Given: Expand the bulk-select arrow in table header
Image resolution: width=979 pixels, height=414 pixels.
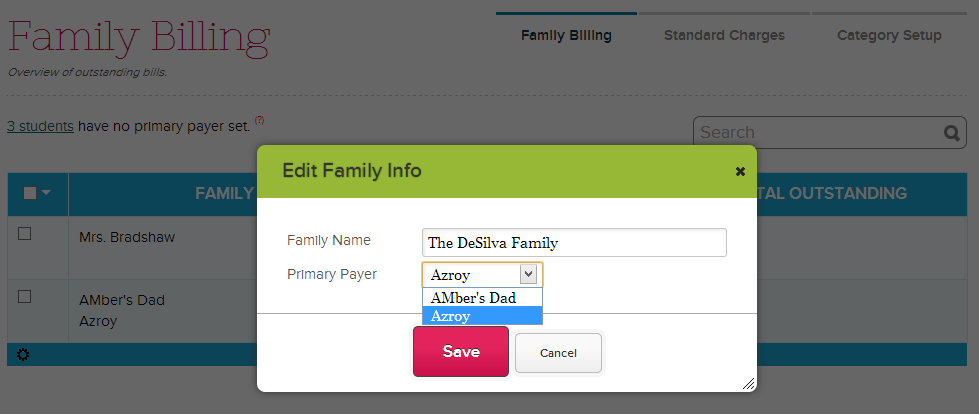Looking at the screenshot, I should (x=46, y=193).
